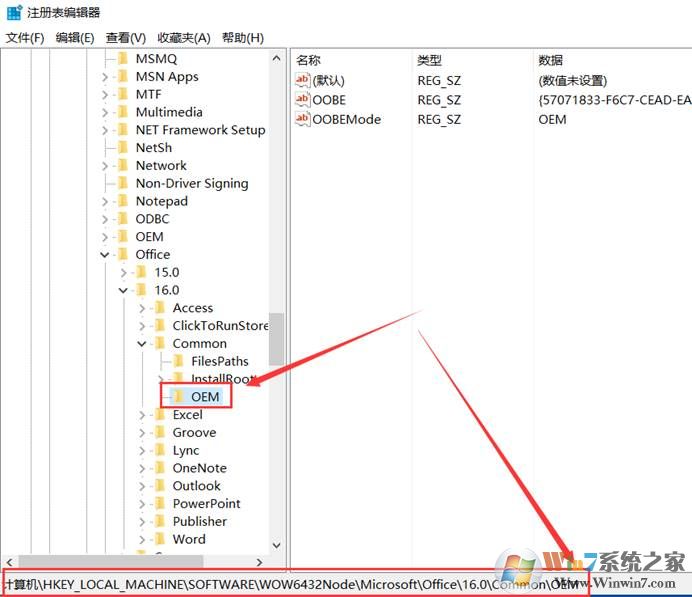The height and width of the screenshot is (597, 692).
Task: Click the PowerPoint folder icon
Action: pyautogui.click(x=160, y=503)
